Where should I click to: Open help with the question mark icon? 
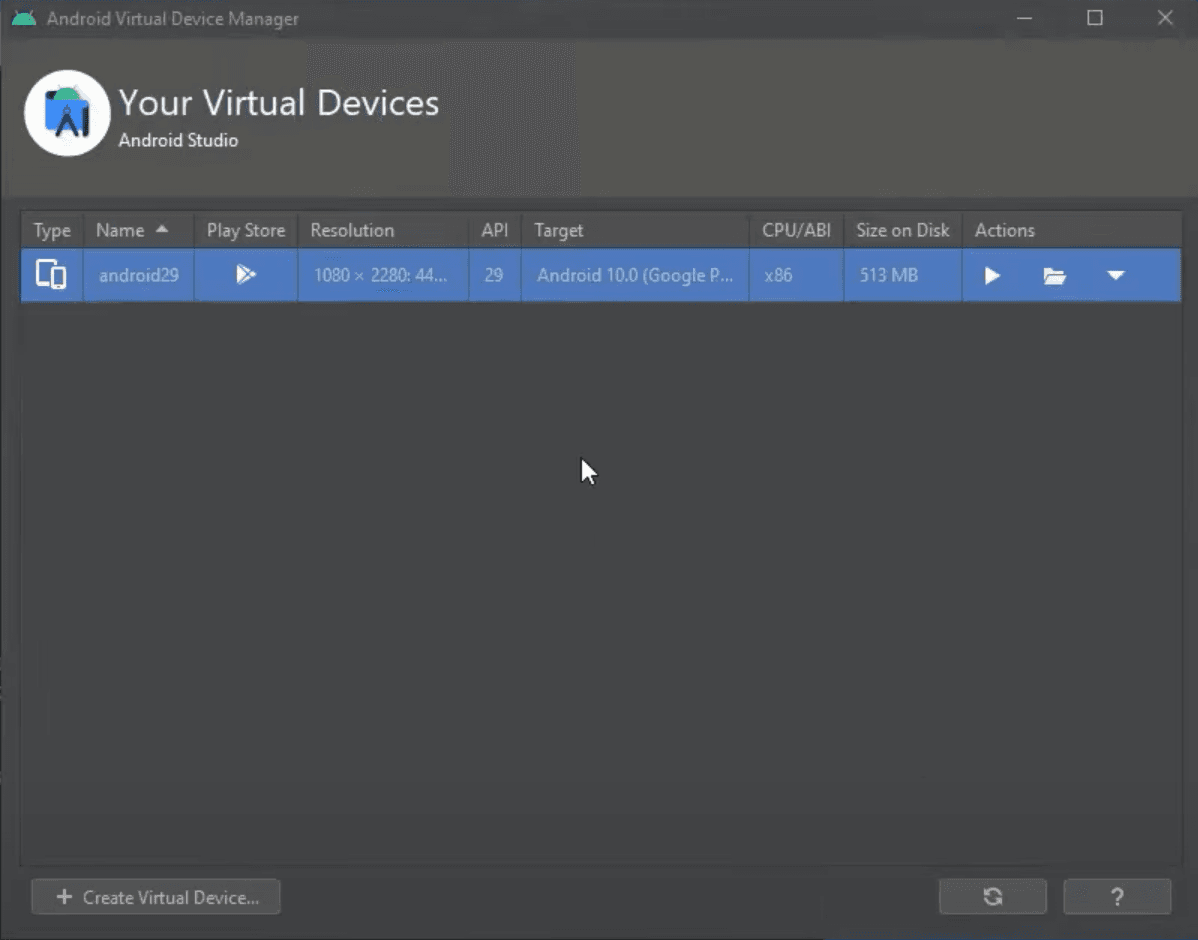(x=1117, y=896)
